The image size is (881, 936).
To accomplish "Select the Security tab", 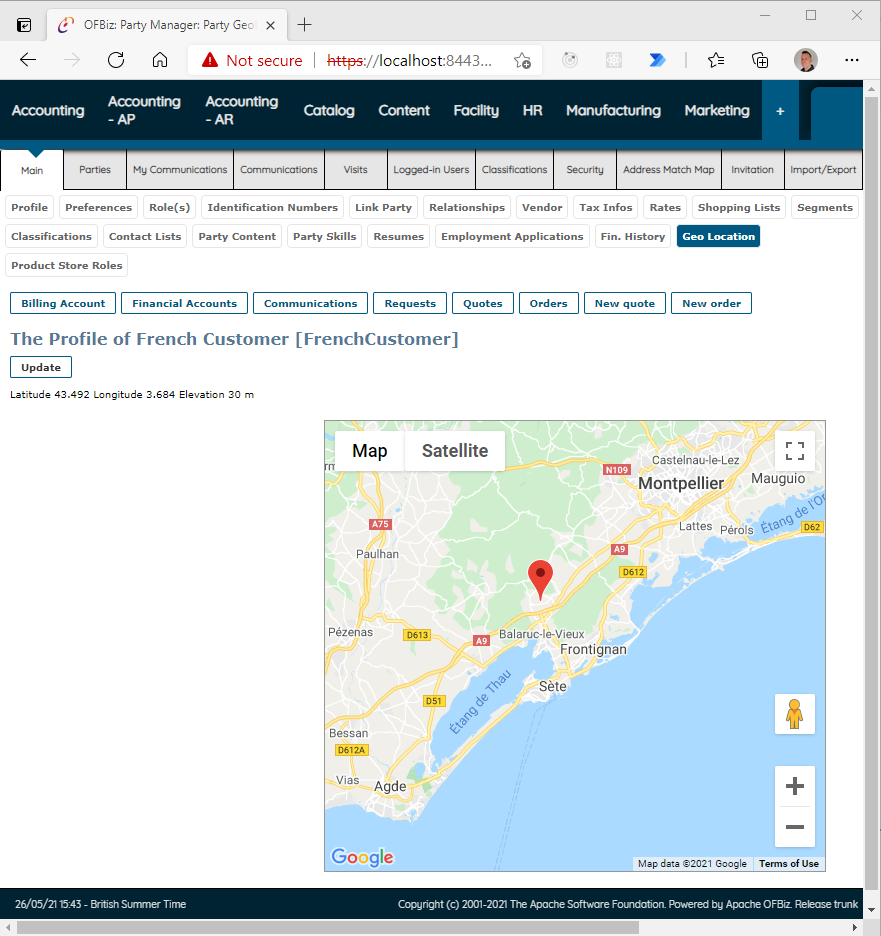I will click(x=585, y=170).
